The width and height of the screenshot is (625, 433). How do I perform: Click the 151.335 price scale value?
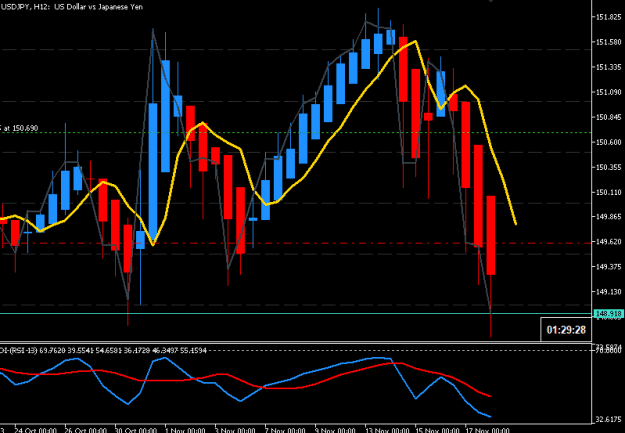[x=609, y=67]
